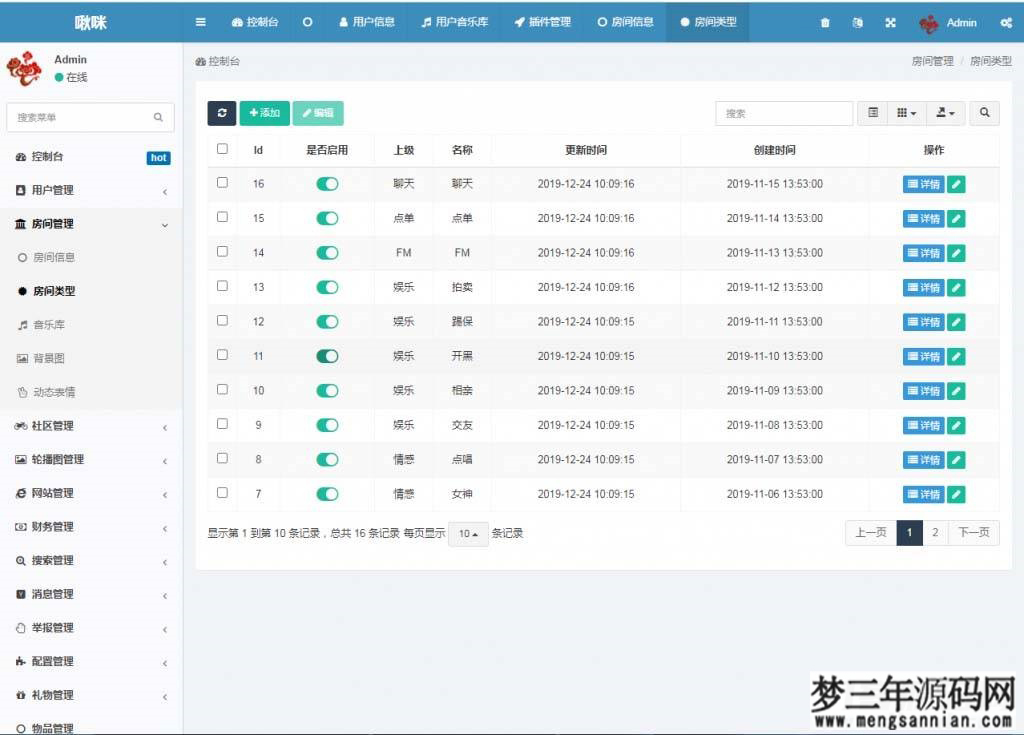Viewport: 1024px width, 735px height.
Task: Open the fullscreen toggle icon in the top bar
Action: (x=890, y=21)
